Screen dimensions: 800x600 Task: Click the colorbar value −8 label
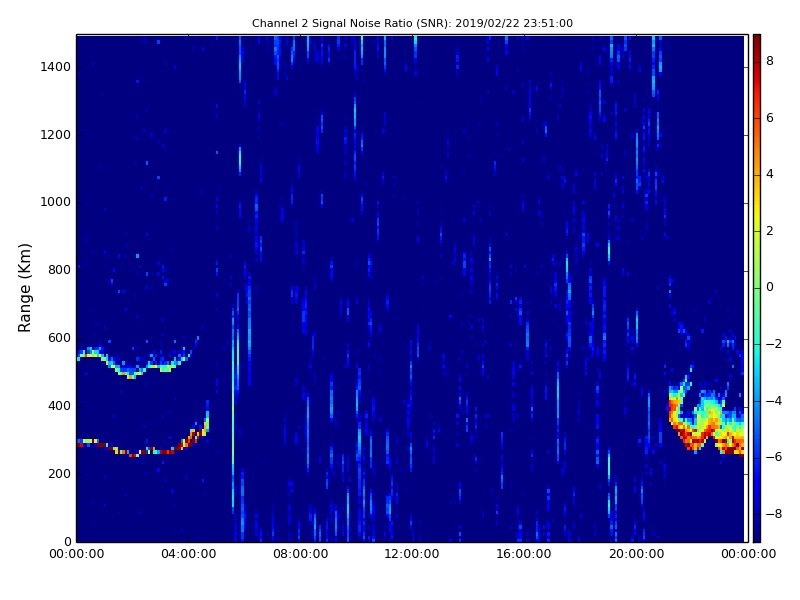[x=774, y=514]
